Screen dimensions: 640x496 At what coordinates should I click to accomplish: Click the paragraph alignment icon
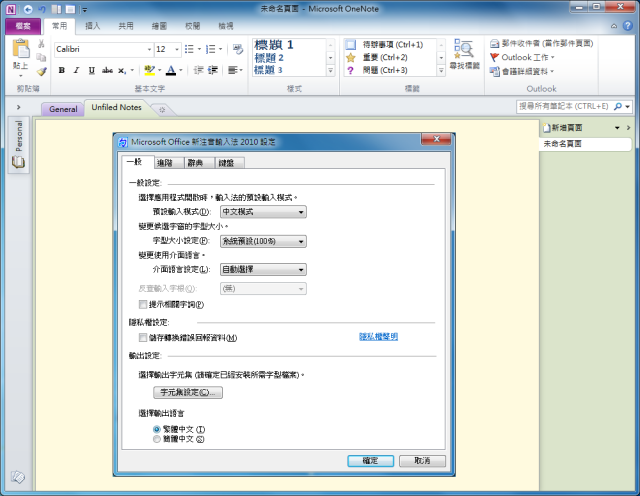click(x=233, y=70)
